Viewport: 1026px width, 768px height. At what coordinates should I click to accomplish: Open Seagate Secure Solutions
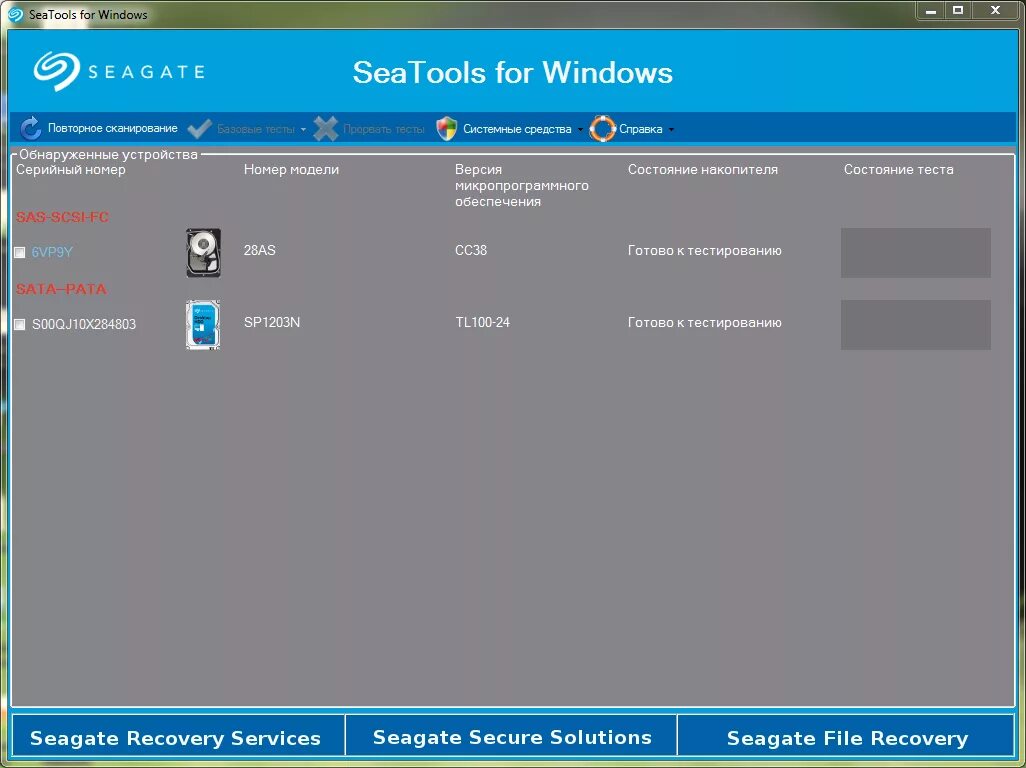(x=512, y=736)
